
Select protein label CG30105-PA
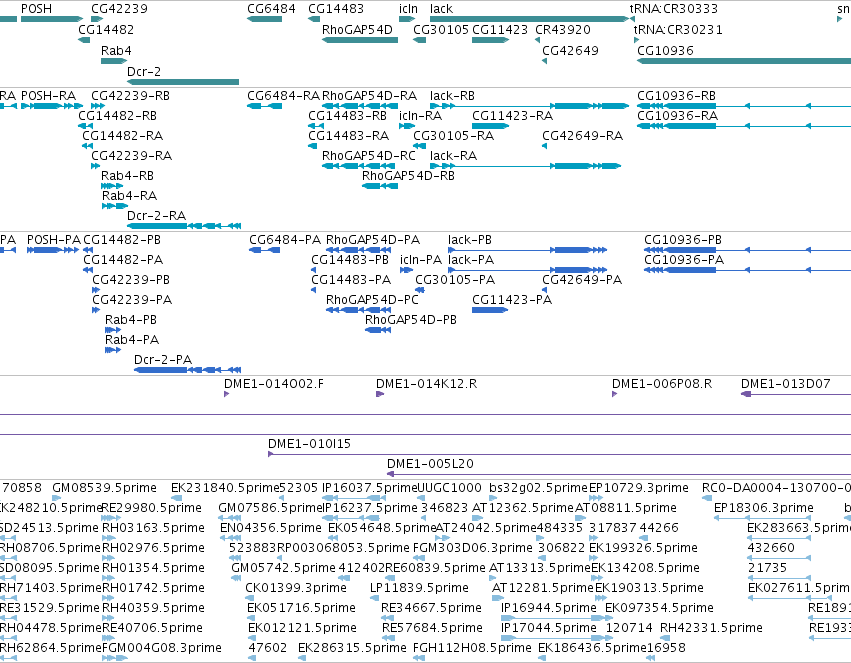(455, 280)
